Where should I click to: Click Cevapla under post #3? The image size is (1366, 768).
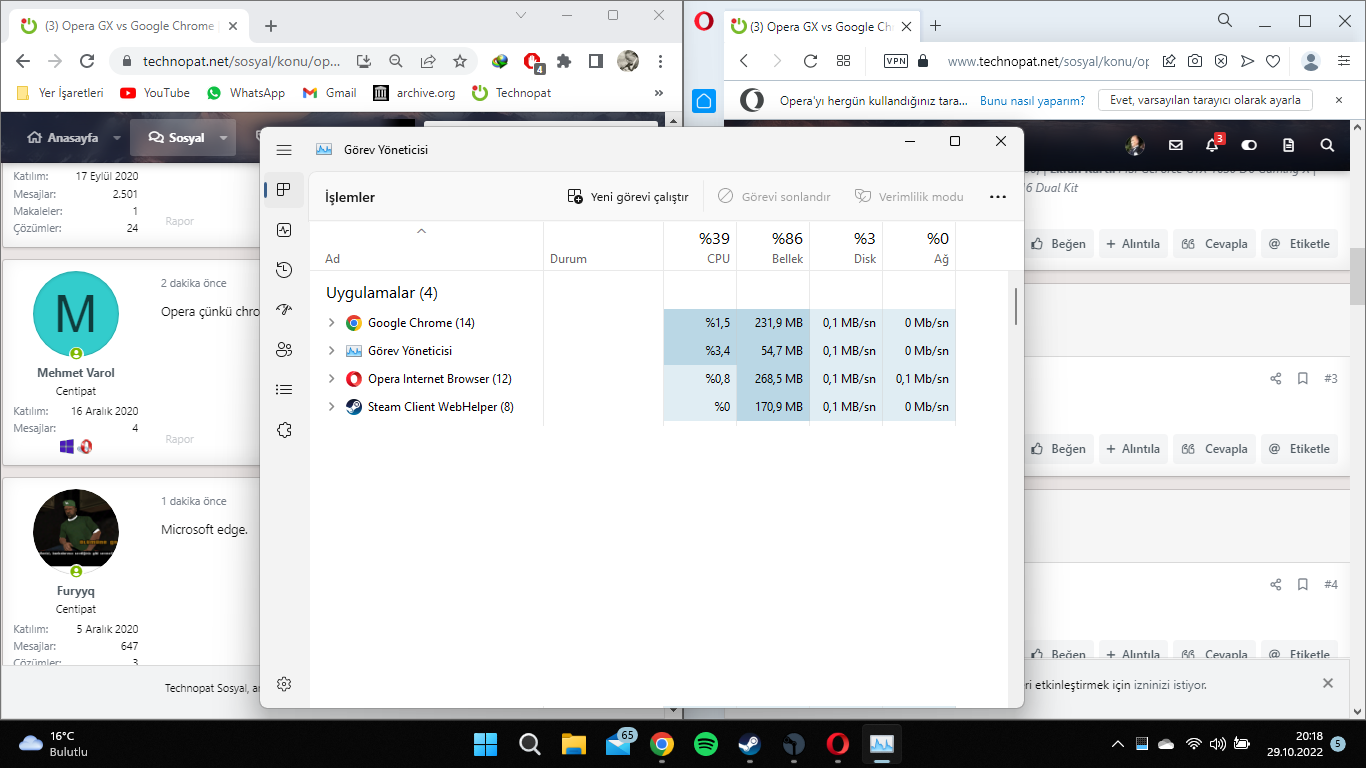(x=1215, y=449)
